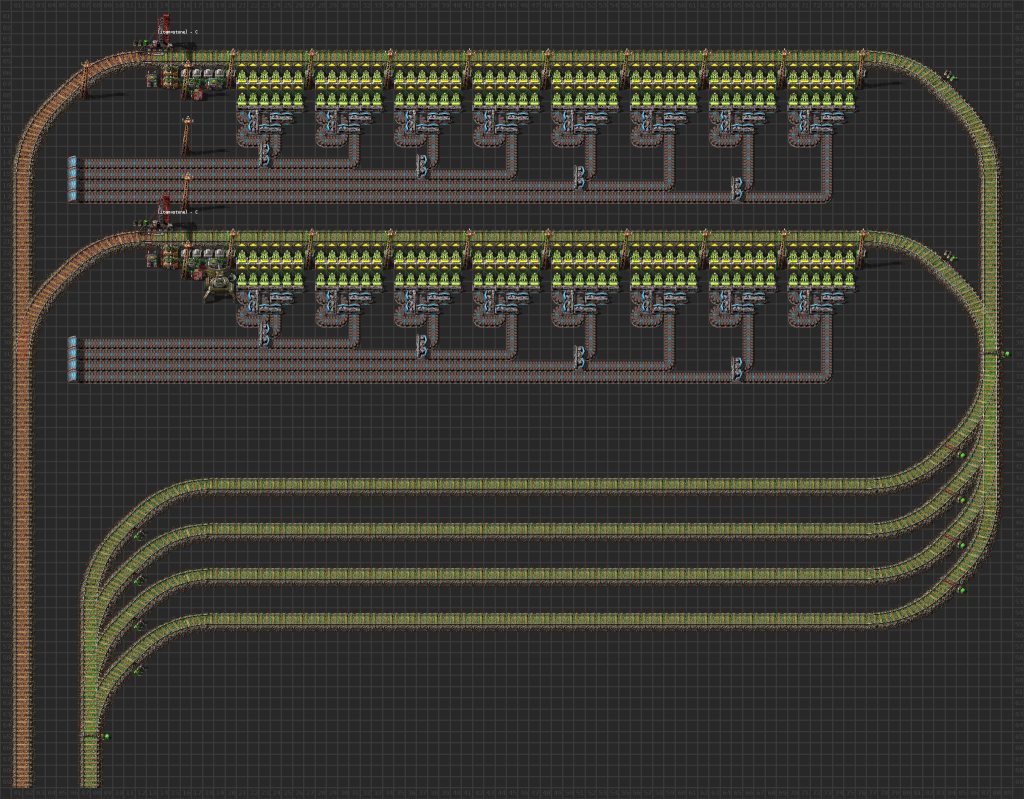Click the bottom blue belt end of the lower bus
This screenshot has height=799, width=1024.
[72, 376]
